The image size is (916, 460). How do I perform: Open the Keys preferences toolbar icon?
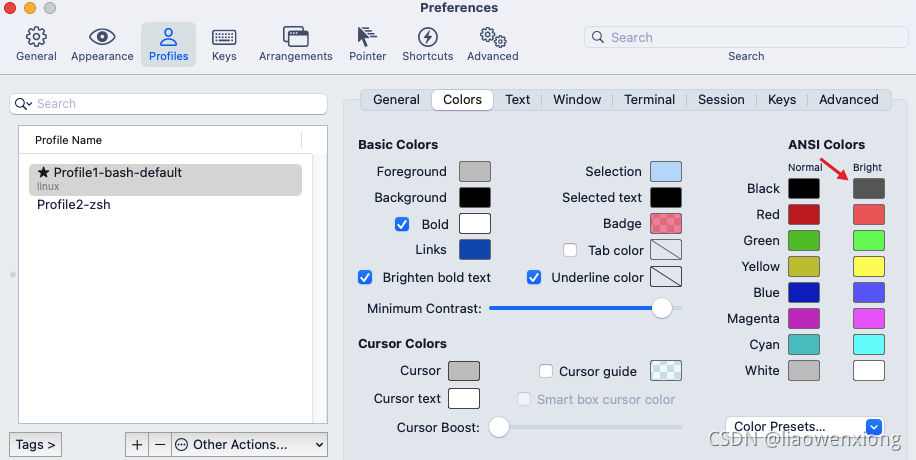224,44
